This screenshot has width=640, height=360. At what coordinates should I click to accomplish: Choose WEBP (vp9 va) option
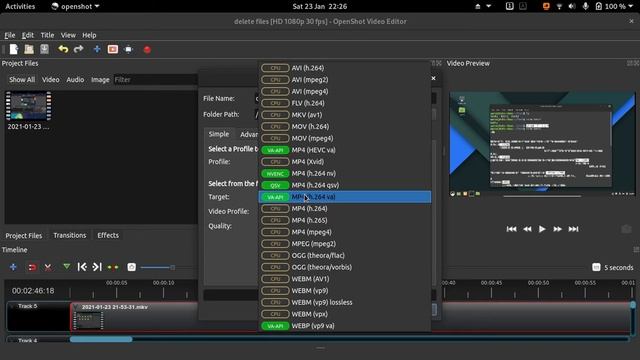point(345,326)
